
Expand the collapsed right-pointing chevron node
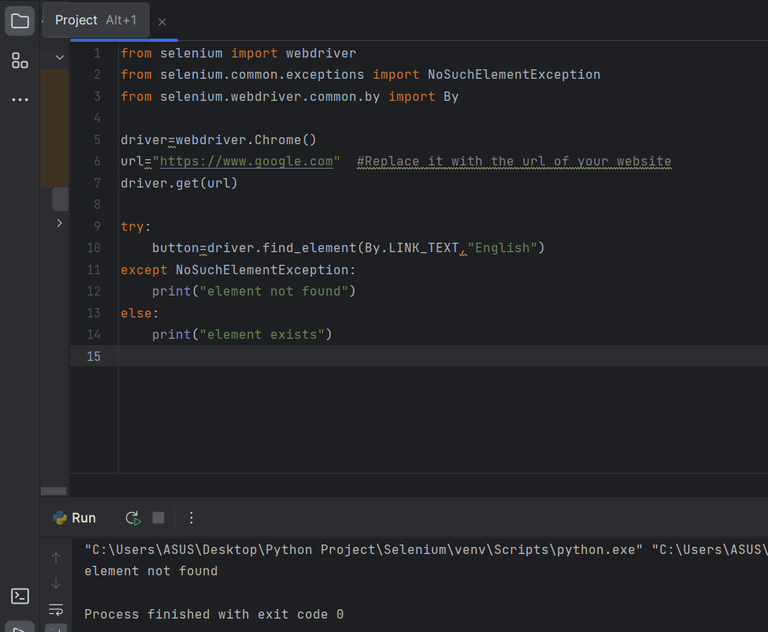(x=60, y=223)
